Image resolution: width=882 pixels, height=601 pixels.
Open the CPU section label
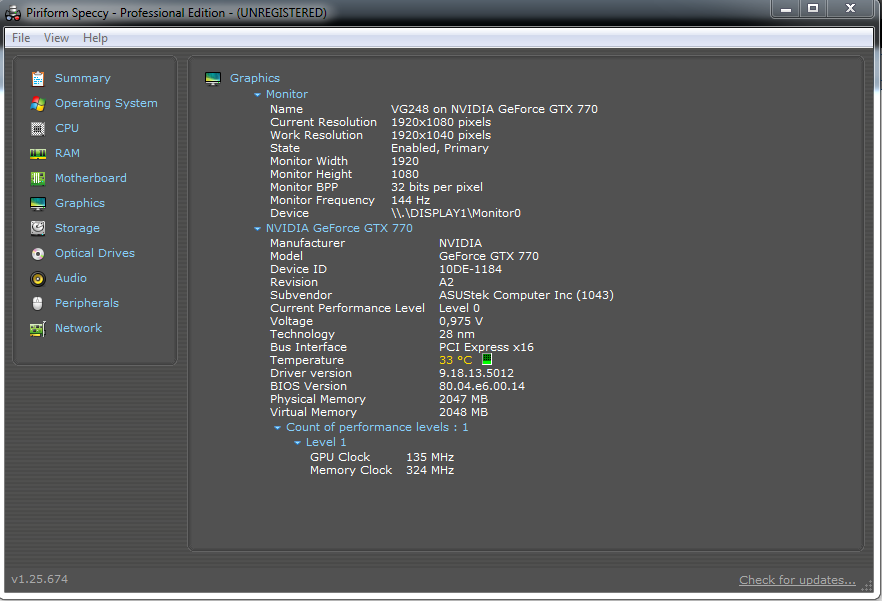(66, 128)
